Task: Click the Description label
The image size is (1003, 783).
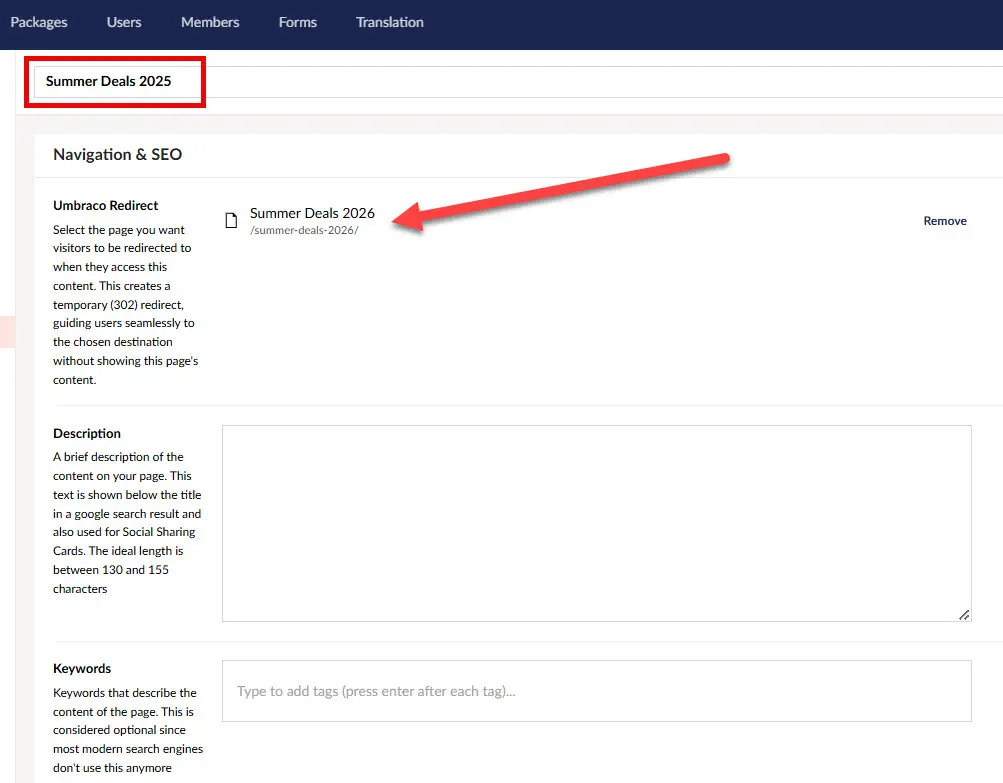Action: coord(86,433)
